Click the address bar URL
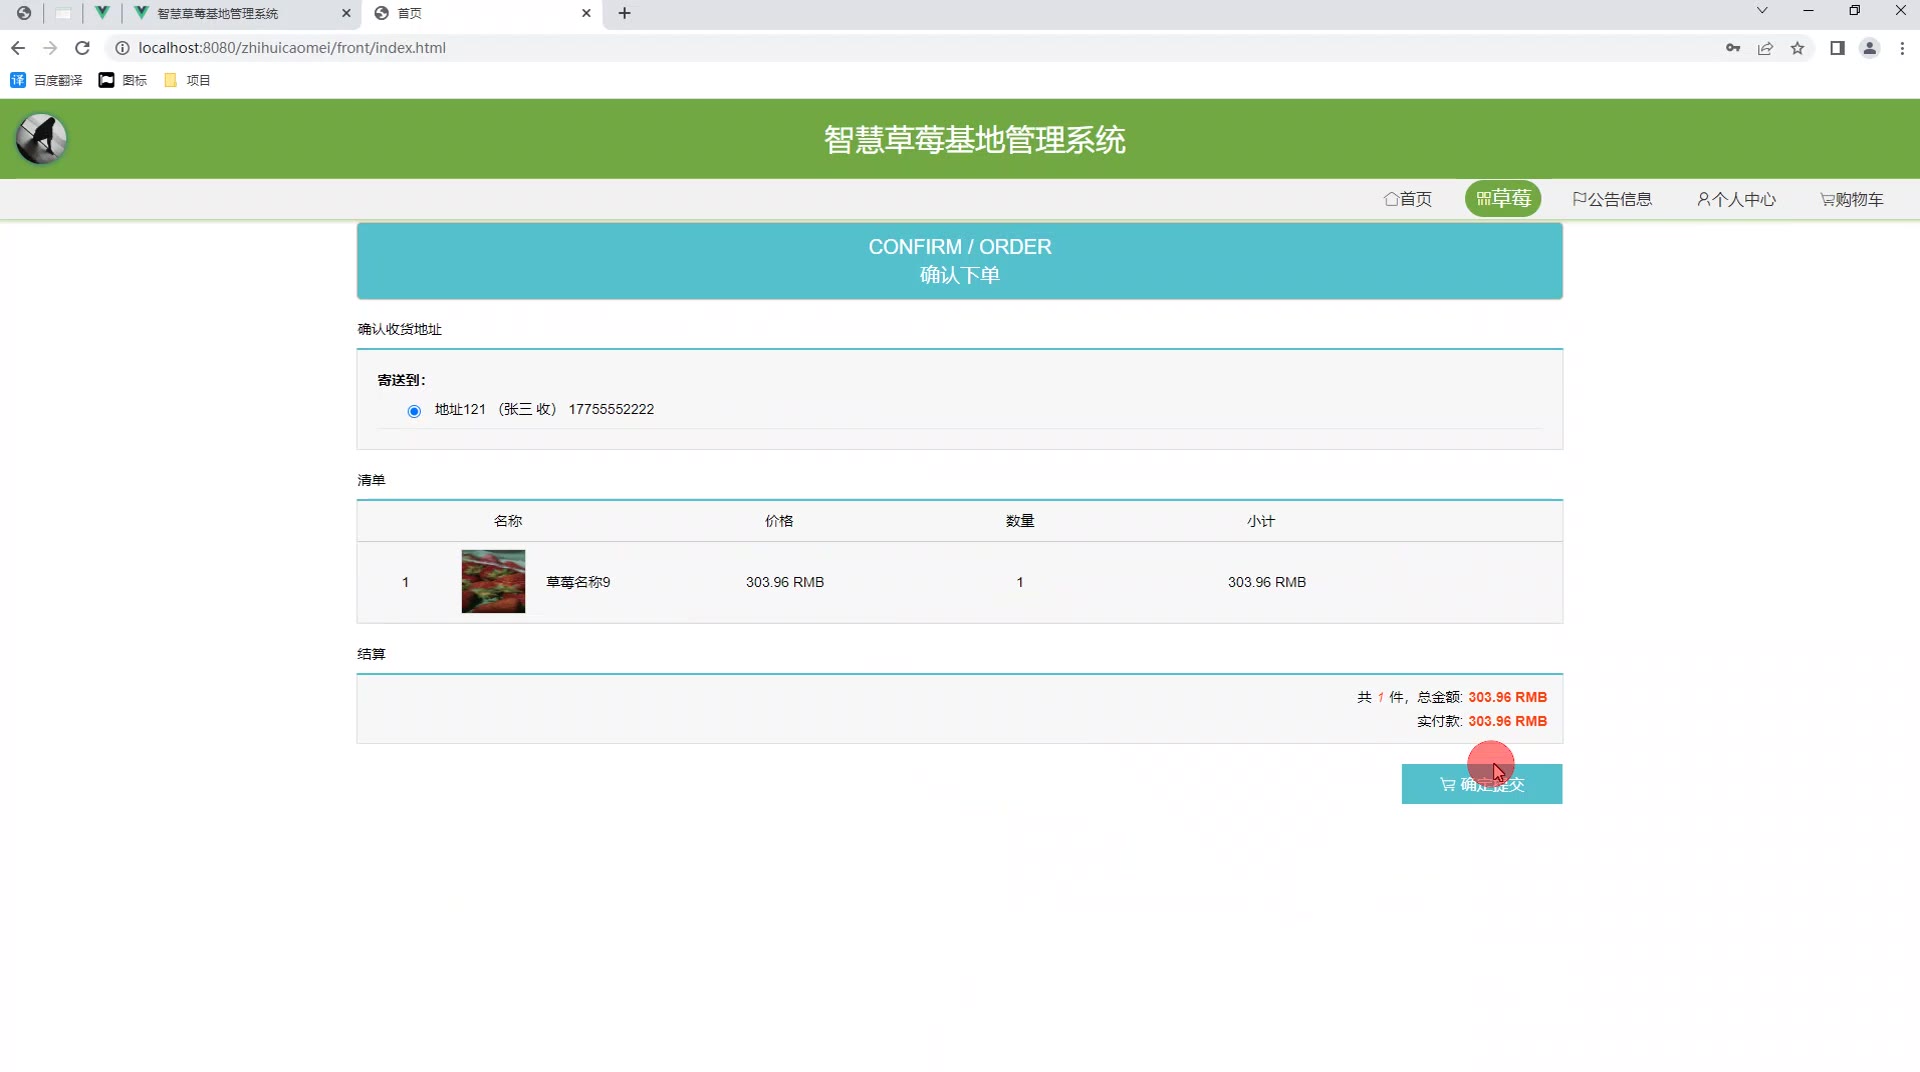1920x1072 pixels. pos(292,48)
